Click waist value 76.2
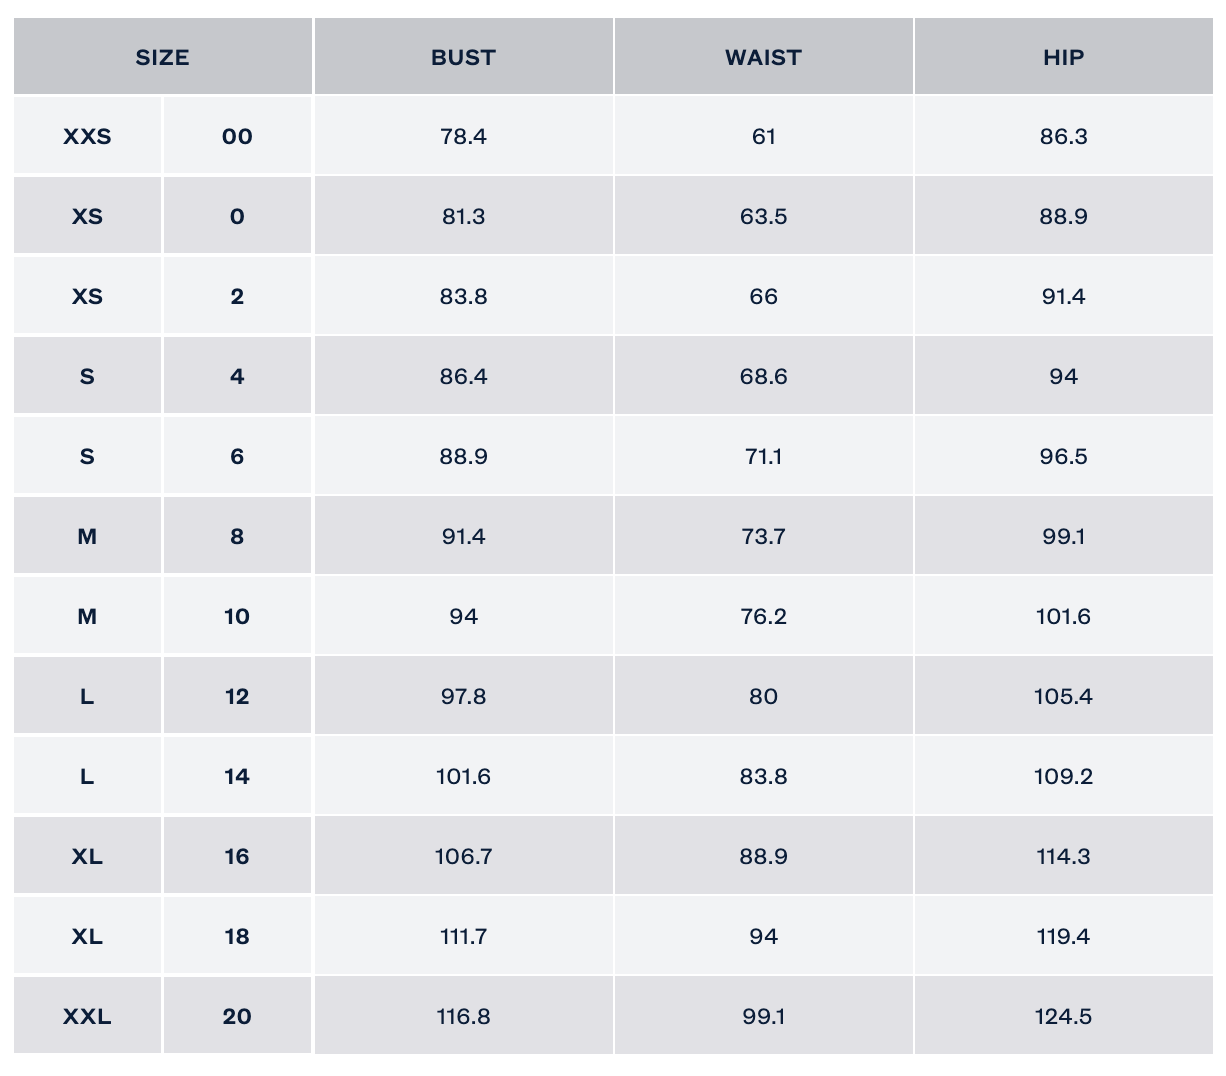 point(763,616)
